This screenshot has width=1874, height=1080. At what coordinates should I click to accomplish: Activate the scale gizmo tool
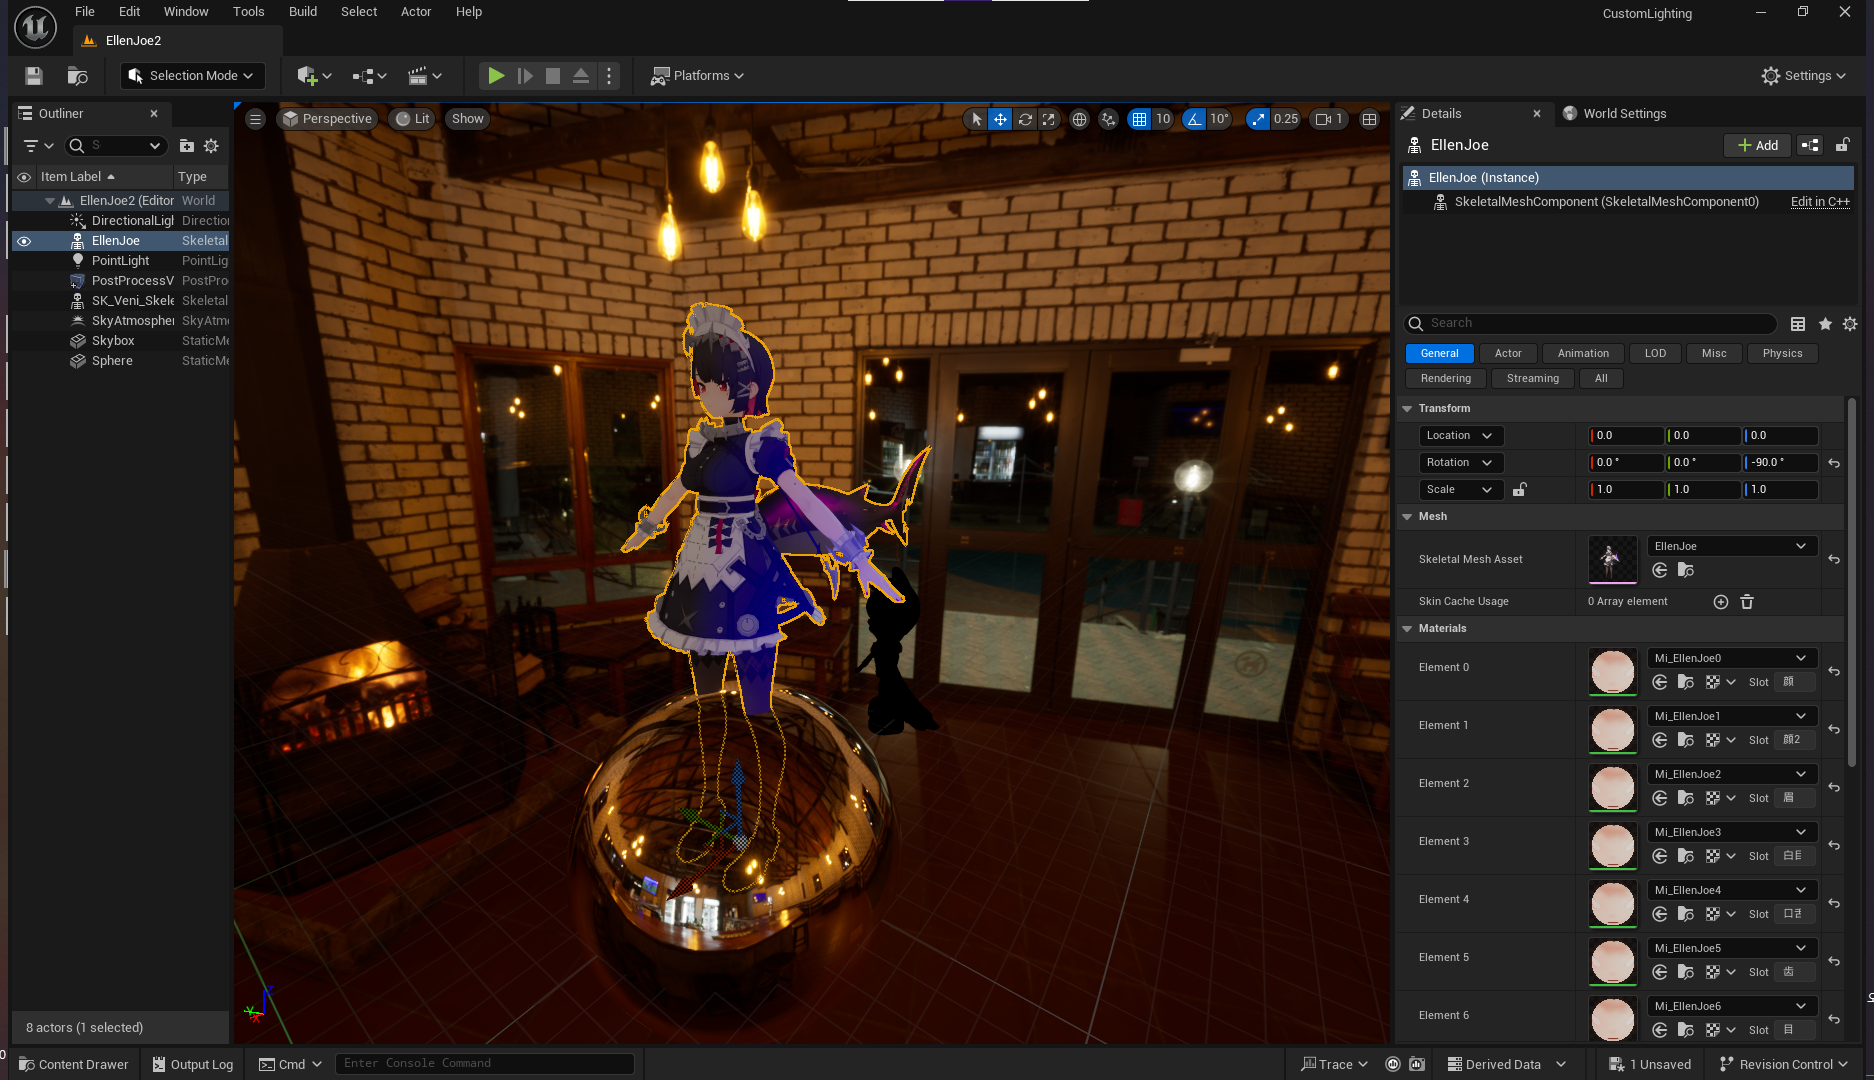[x=1048, y=119]
